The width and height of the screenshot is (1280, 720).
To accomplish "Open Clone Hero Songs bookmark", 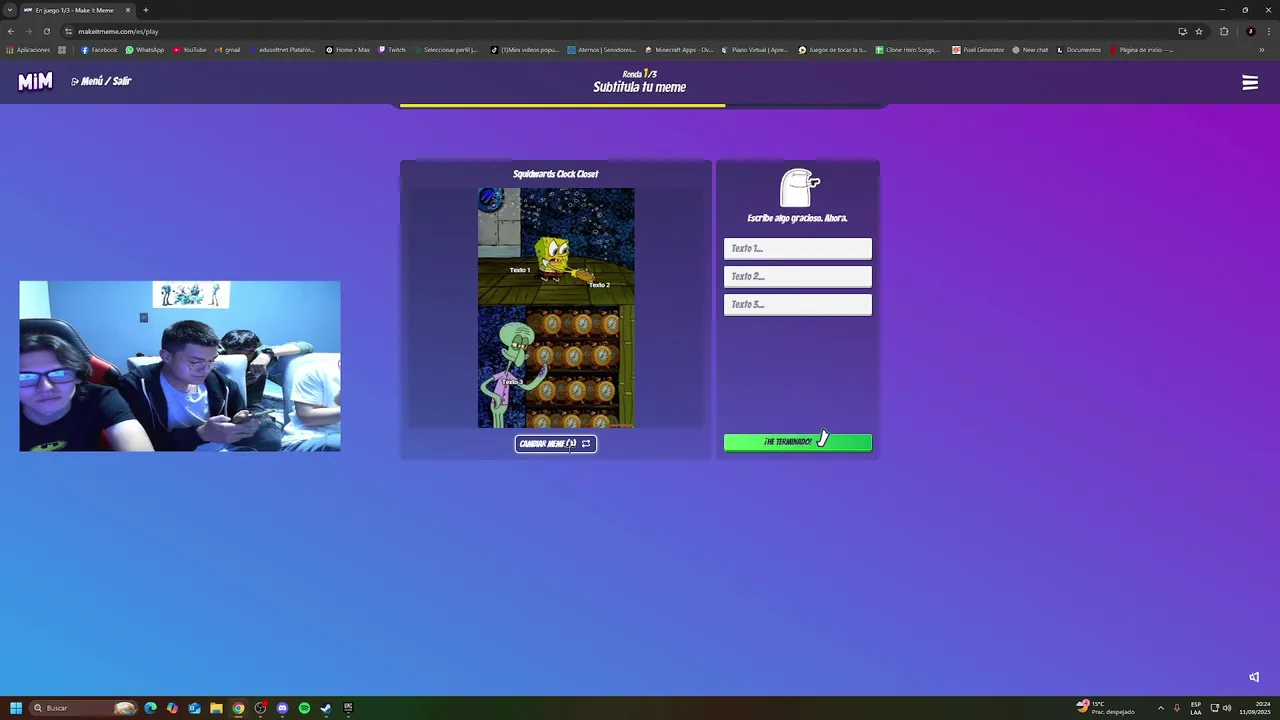I will pos(908,50).
